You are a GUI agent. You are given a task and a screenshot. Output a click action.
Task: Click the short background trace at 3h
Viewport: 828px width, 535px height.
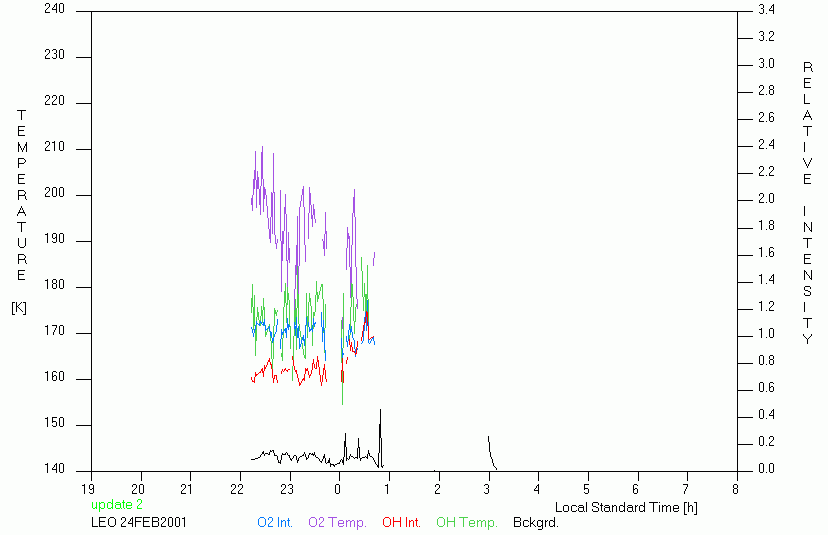pyautogui.click(x=492, y=453)
